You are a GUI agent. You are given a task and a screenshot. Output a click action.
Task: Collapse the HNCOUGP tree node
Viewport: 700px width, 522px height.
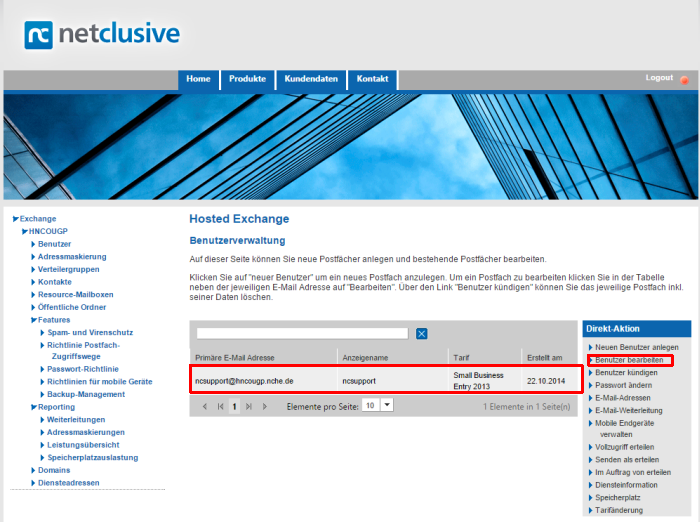(25, 231)
